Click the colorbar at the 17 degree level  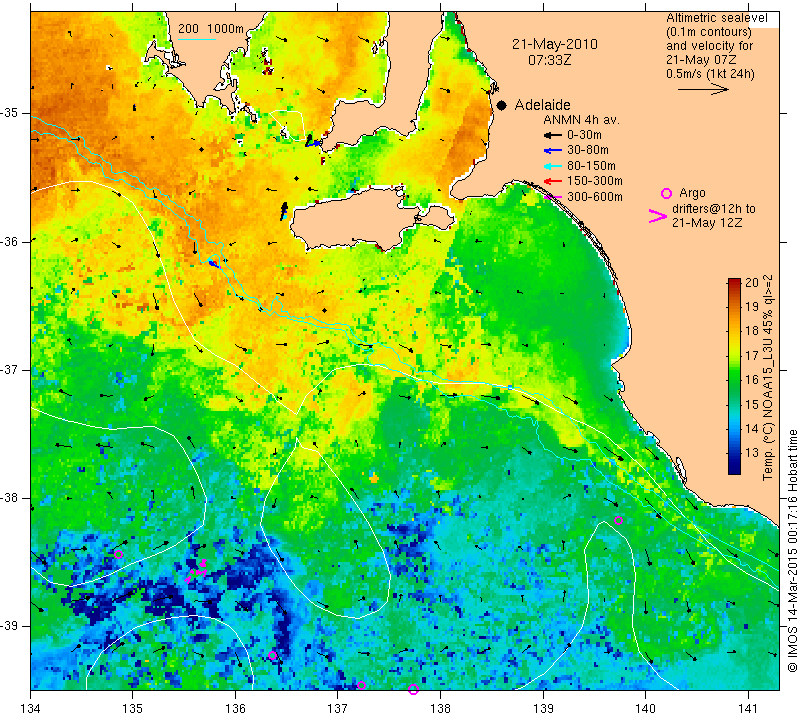734,355
